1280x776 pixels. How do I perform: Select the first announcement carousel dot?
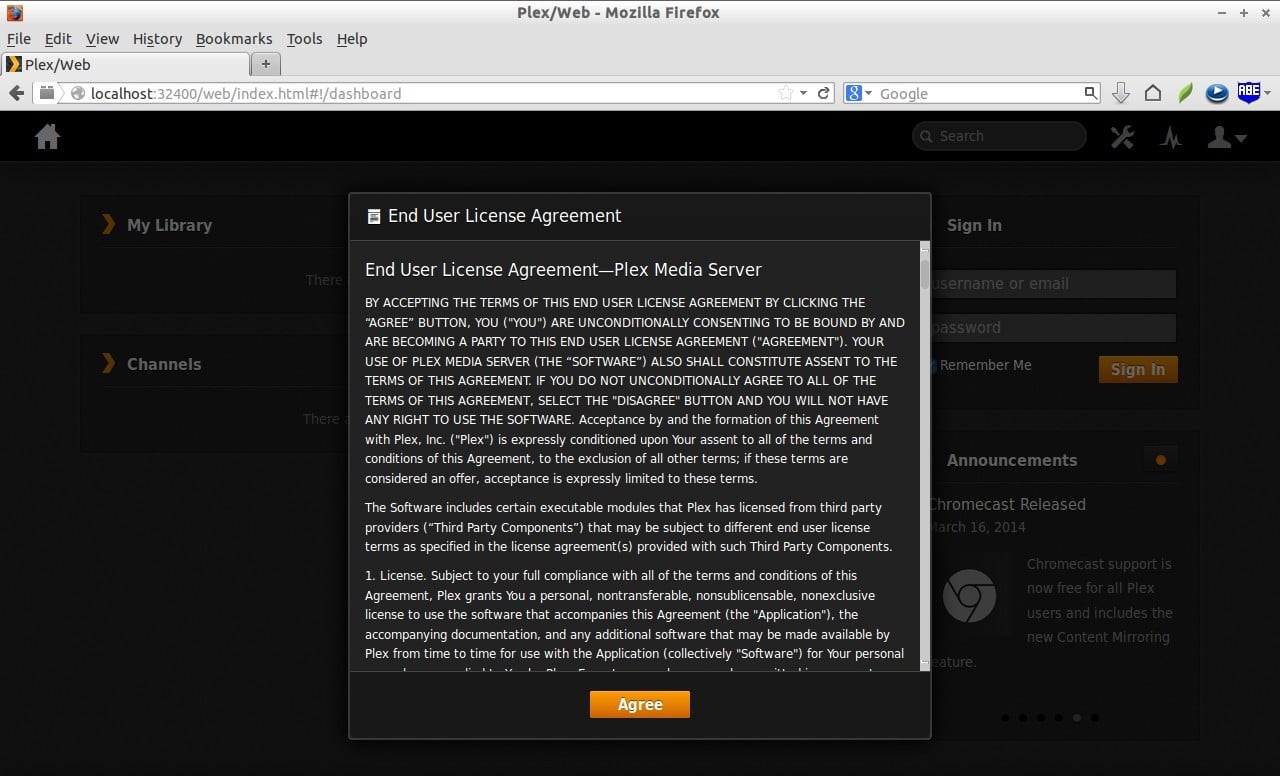pos(1005,717)
